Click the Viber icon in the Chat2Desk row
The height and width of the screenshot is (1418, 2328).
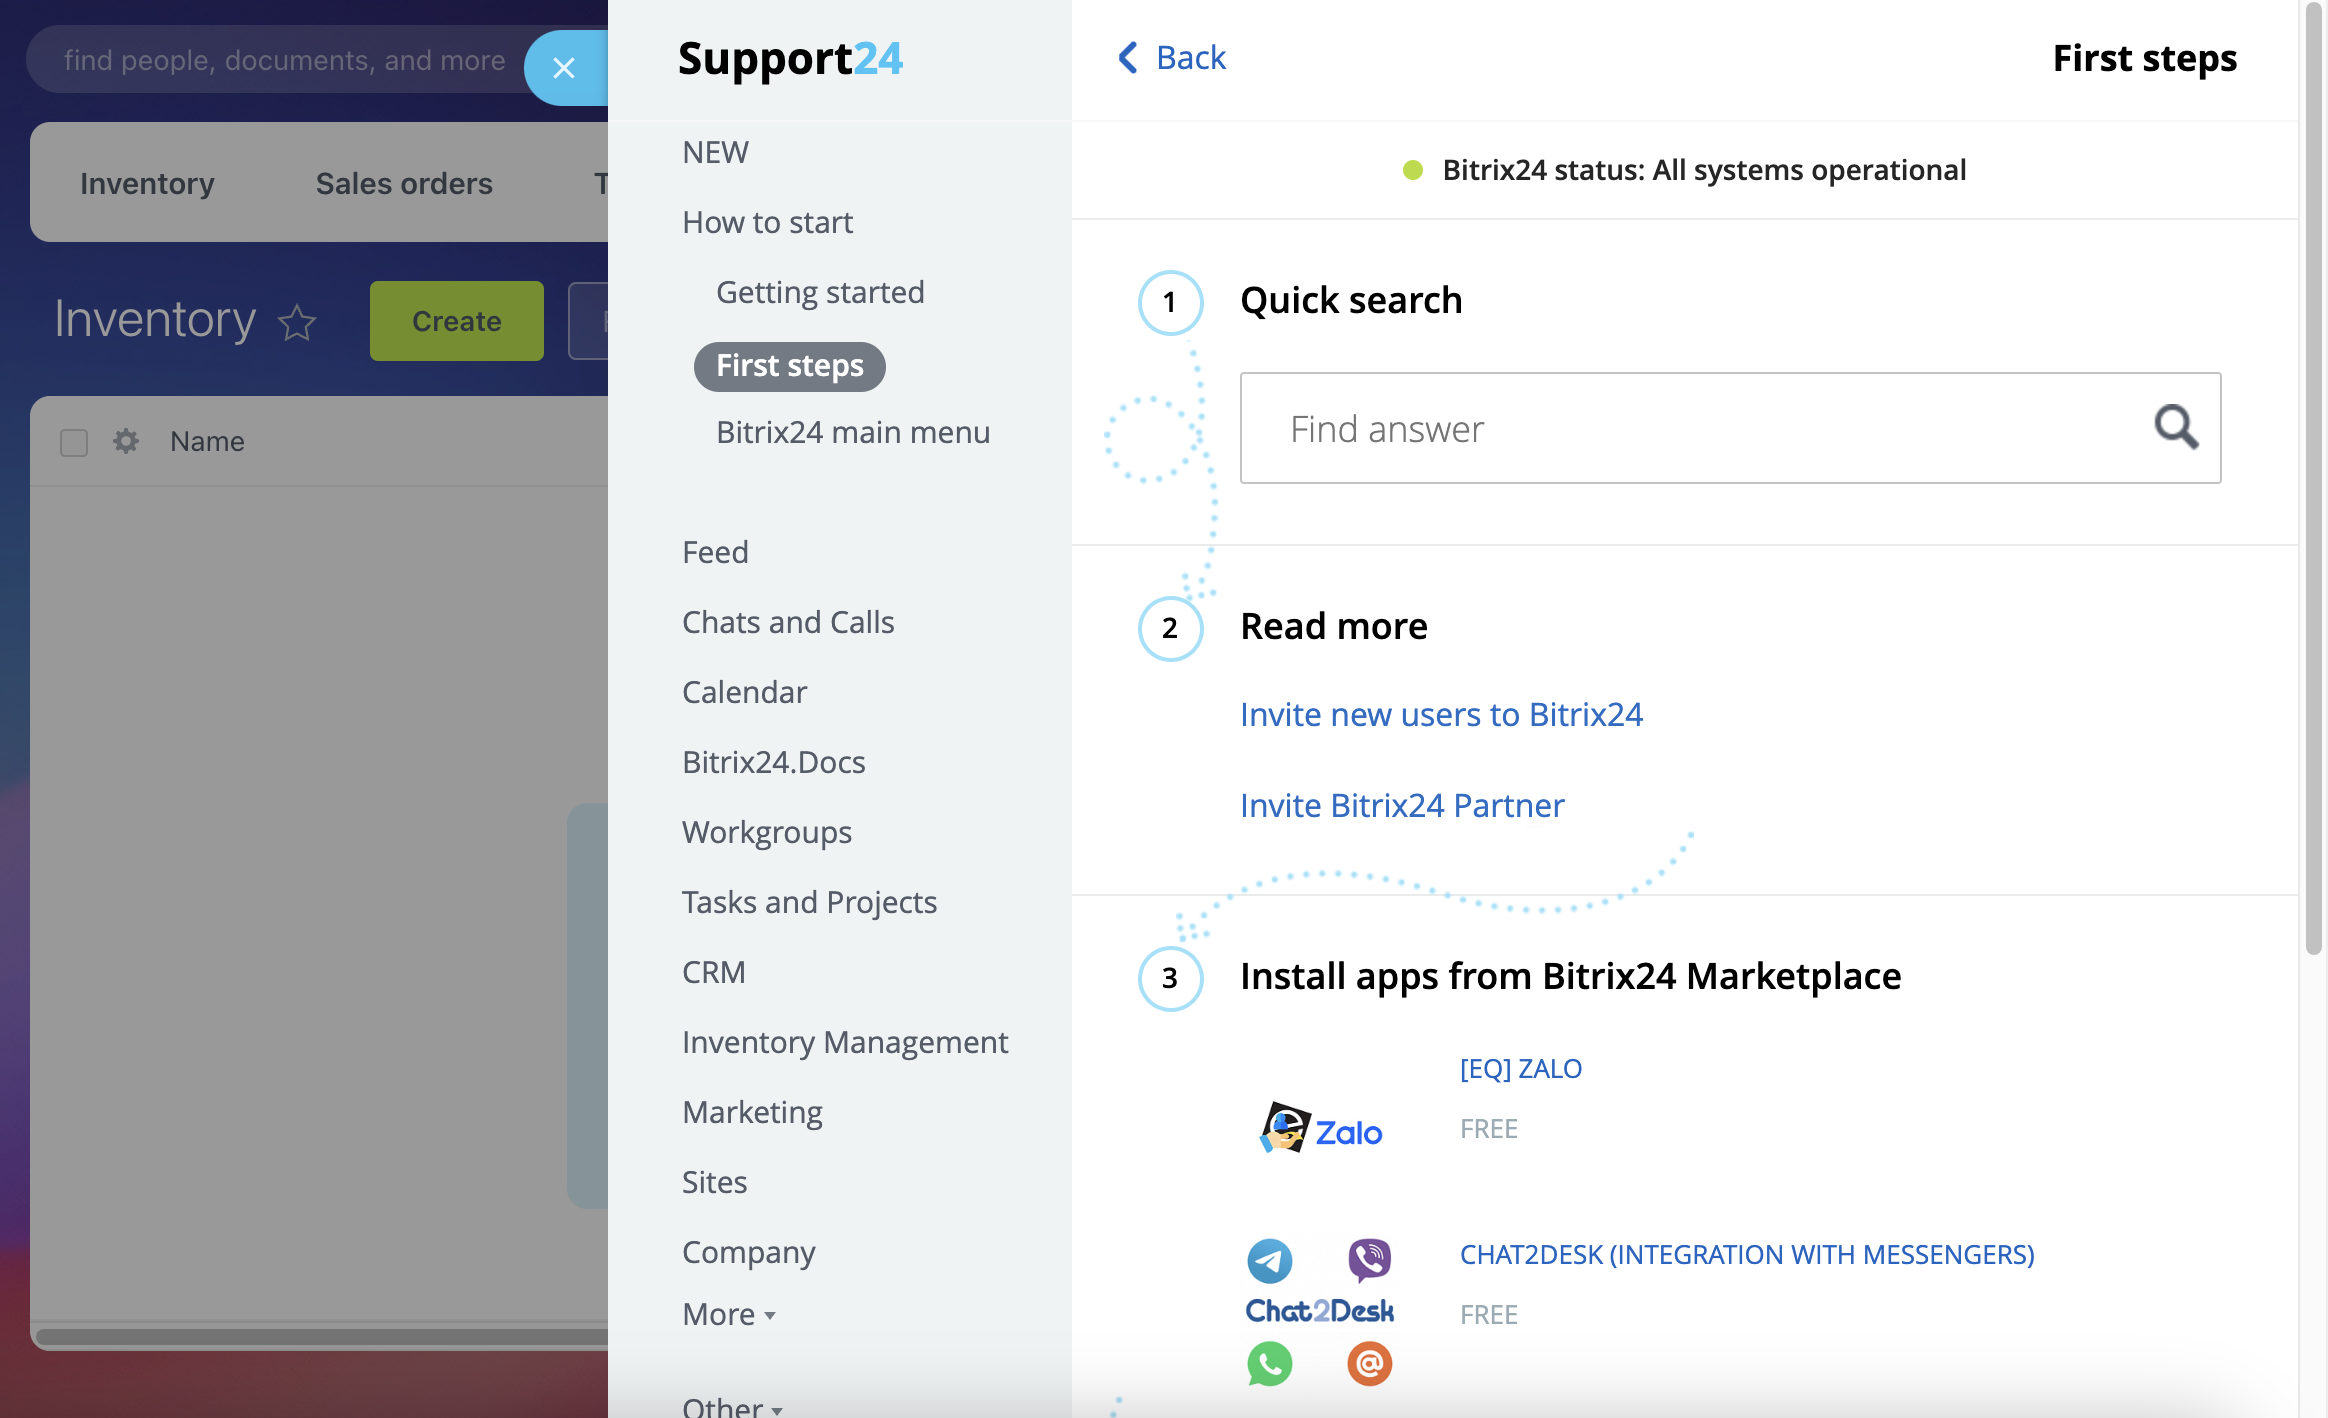(1367, 1259)
